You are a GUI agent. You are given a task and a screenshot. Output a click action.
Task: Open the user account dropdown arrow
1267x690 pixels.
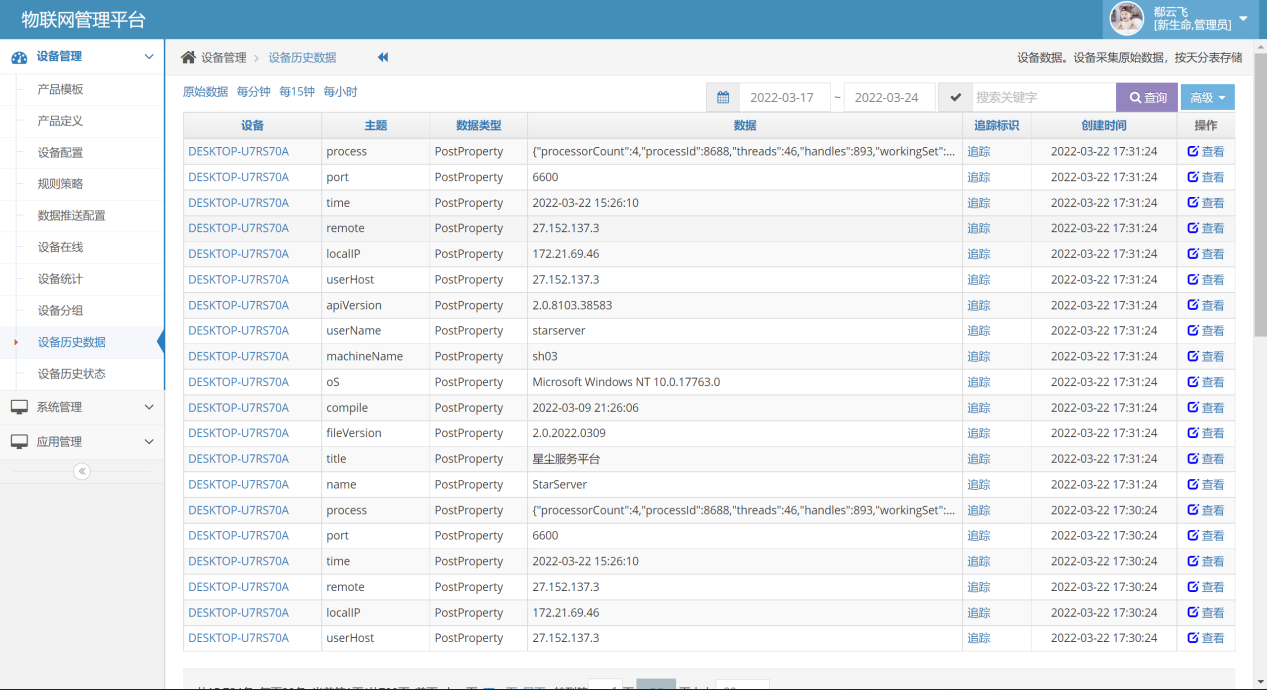pos(1243,18)
